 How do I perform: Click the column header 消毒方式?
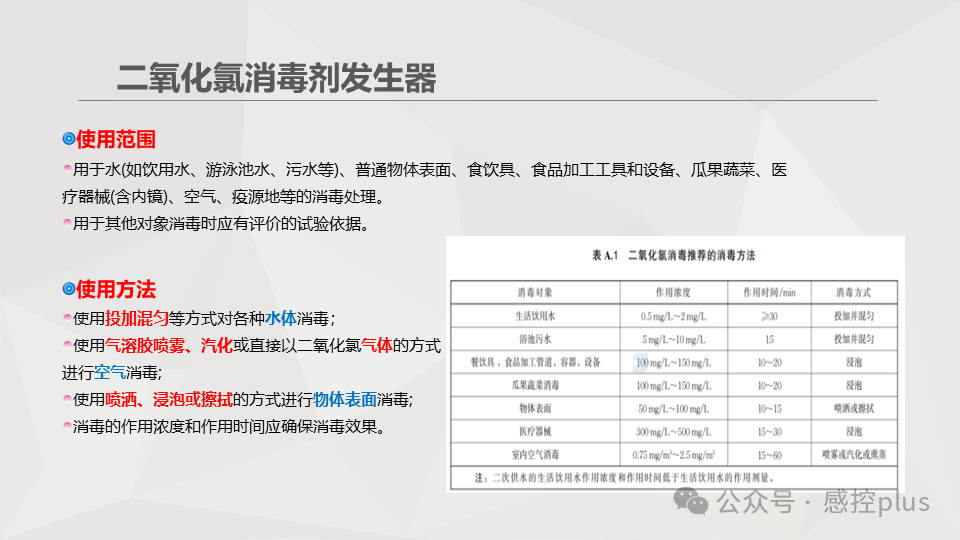tap(854, 293)
